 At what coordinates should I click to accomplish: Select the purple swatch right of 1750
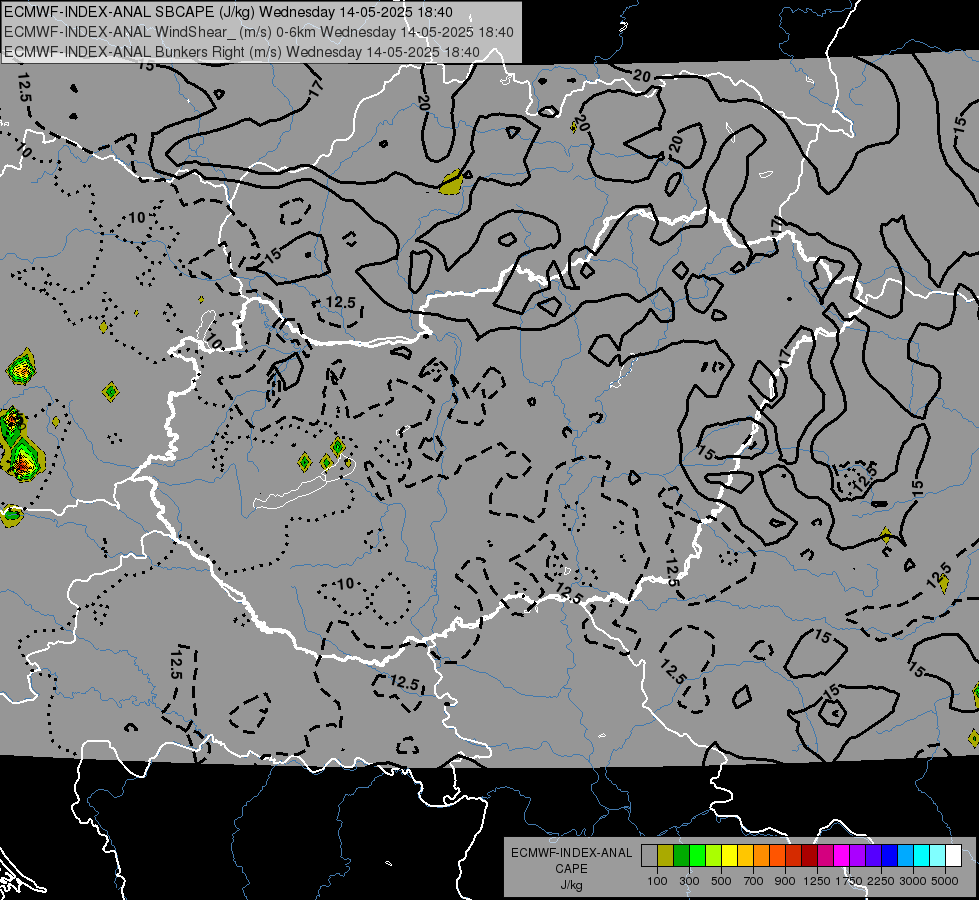(857, 855)
